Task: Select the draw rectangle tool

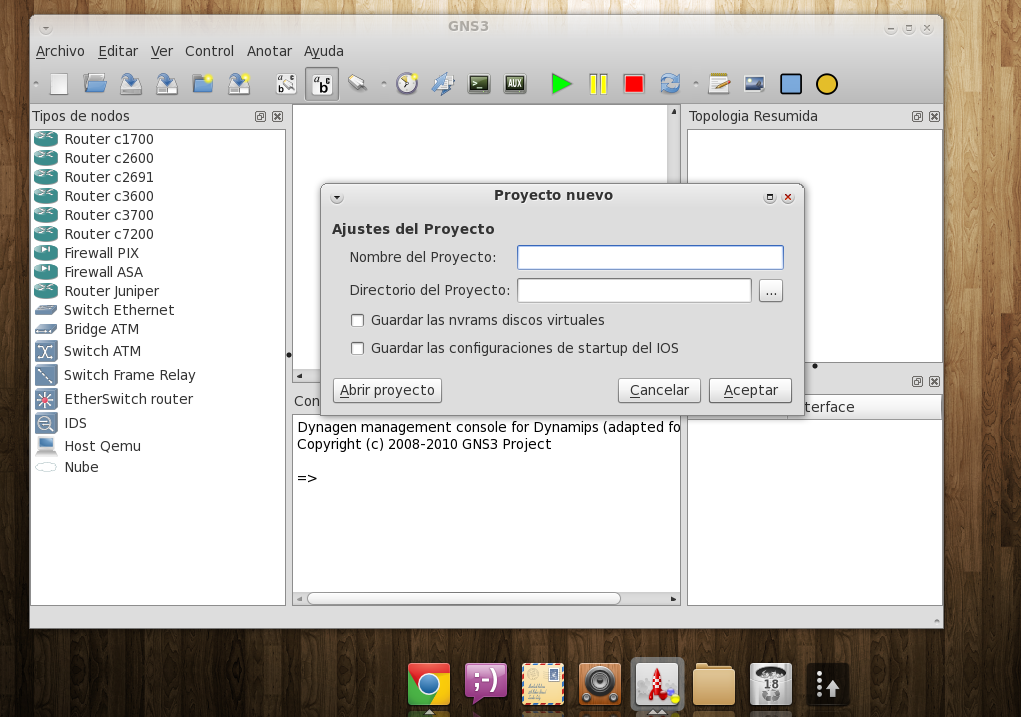Action: pyautogui.click(x=791, y=84)
